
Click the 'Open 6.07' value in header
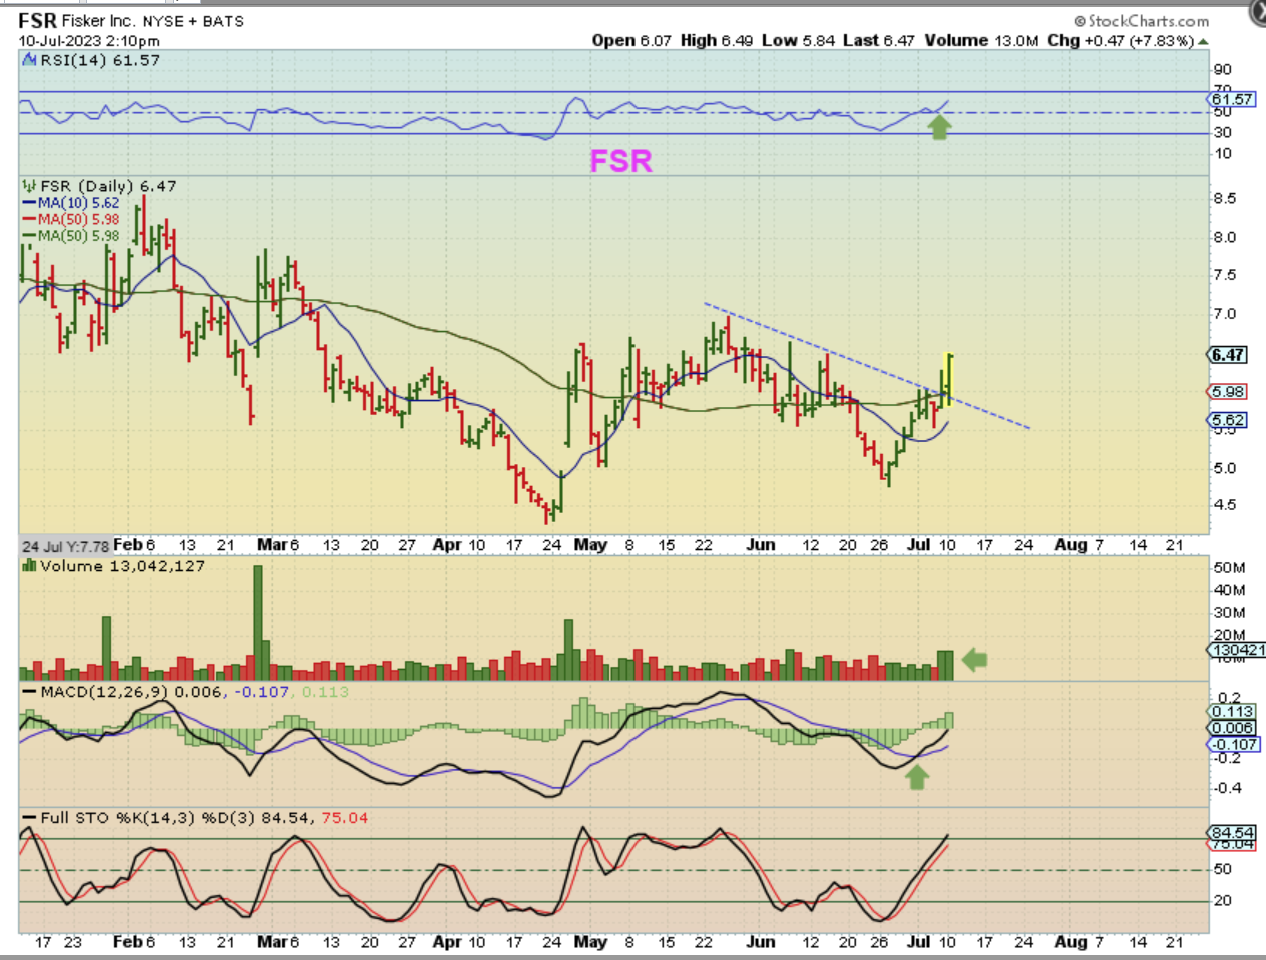[x=631, y=41]
